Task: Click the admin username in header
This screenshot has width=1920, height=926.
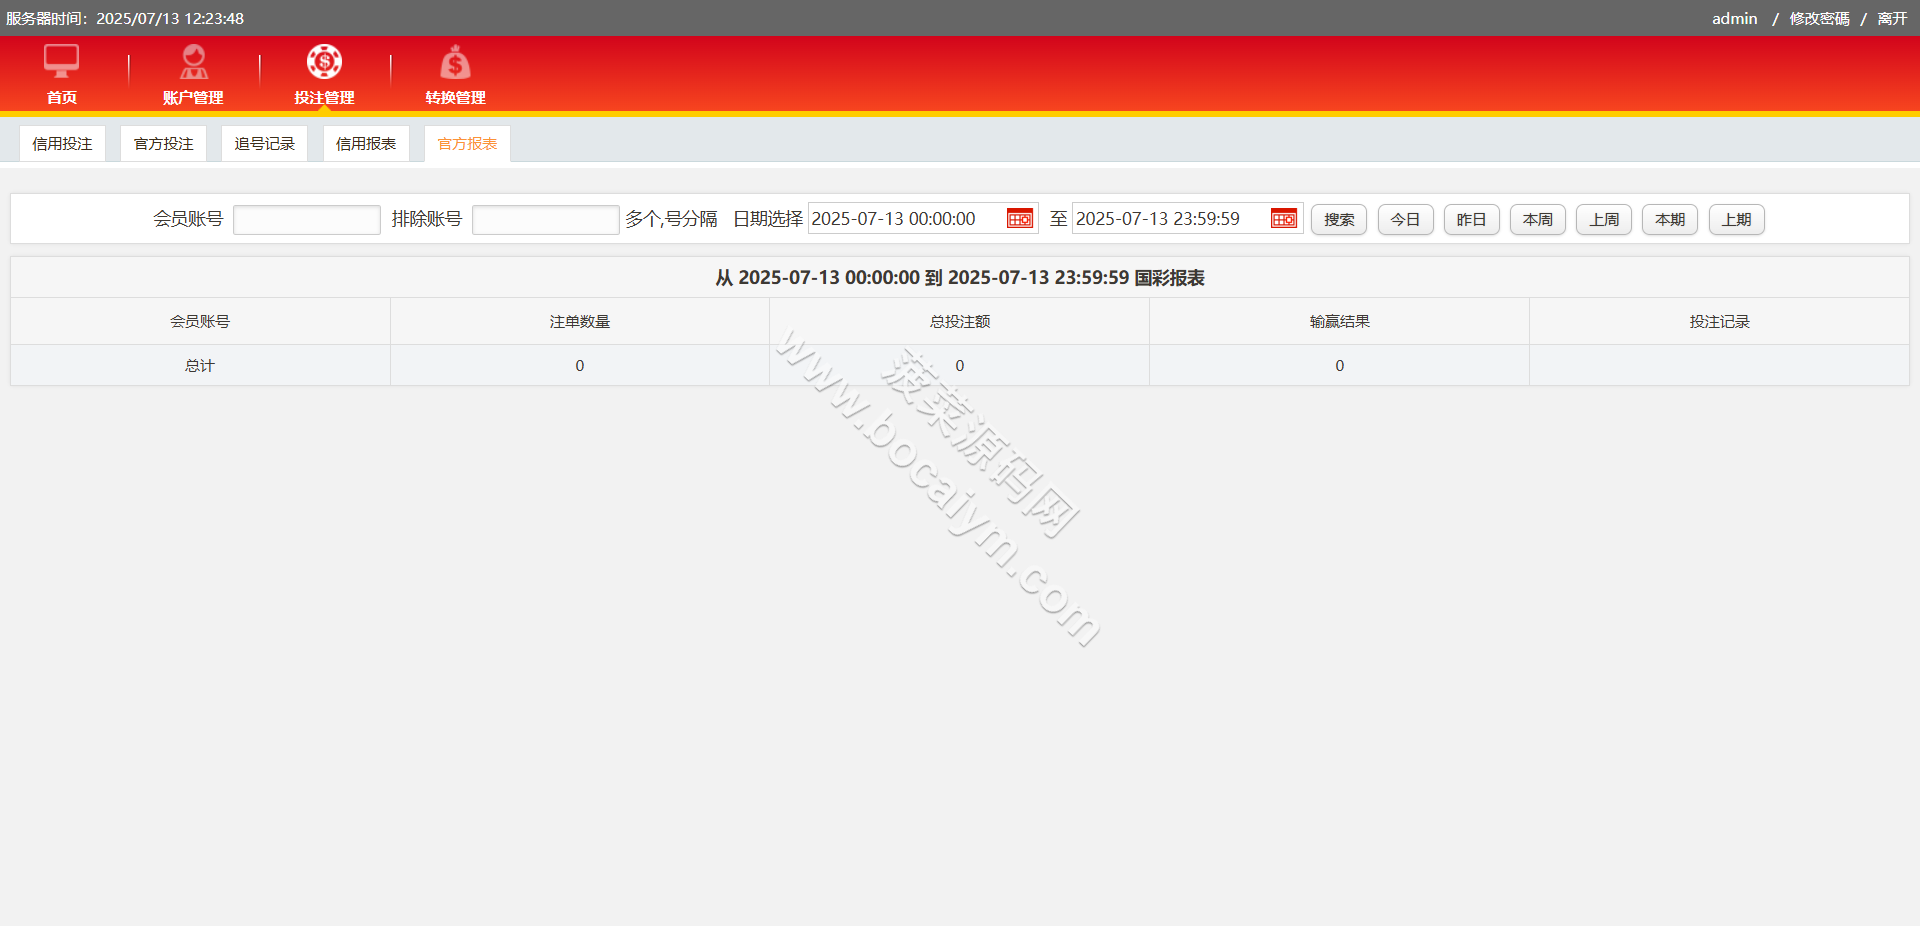Action: pos(1734,18)
